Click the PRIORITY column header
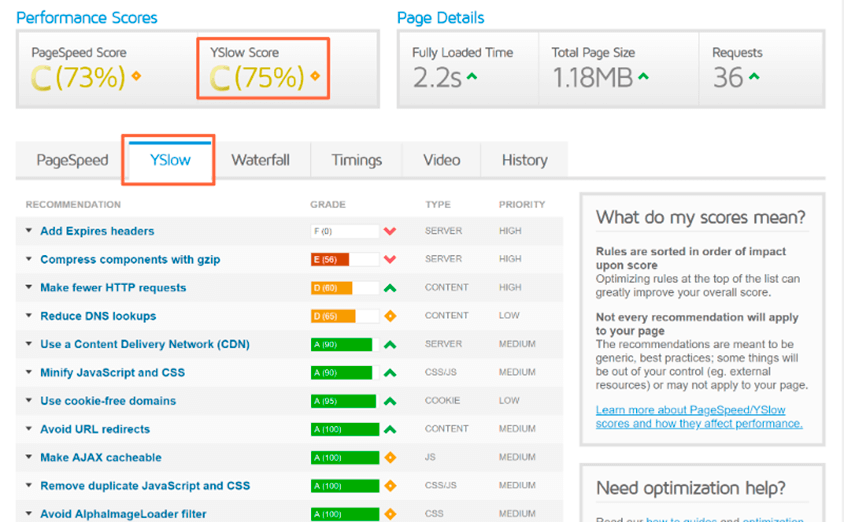This screenshot has height=522, width=844. tap(522, 204)
